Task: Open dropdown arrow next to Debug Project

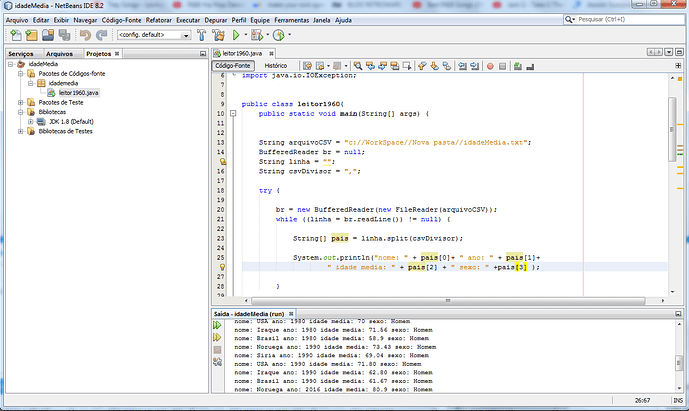Action: (x=267, y=35)
